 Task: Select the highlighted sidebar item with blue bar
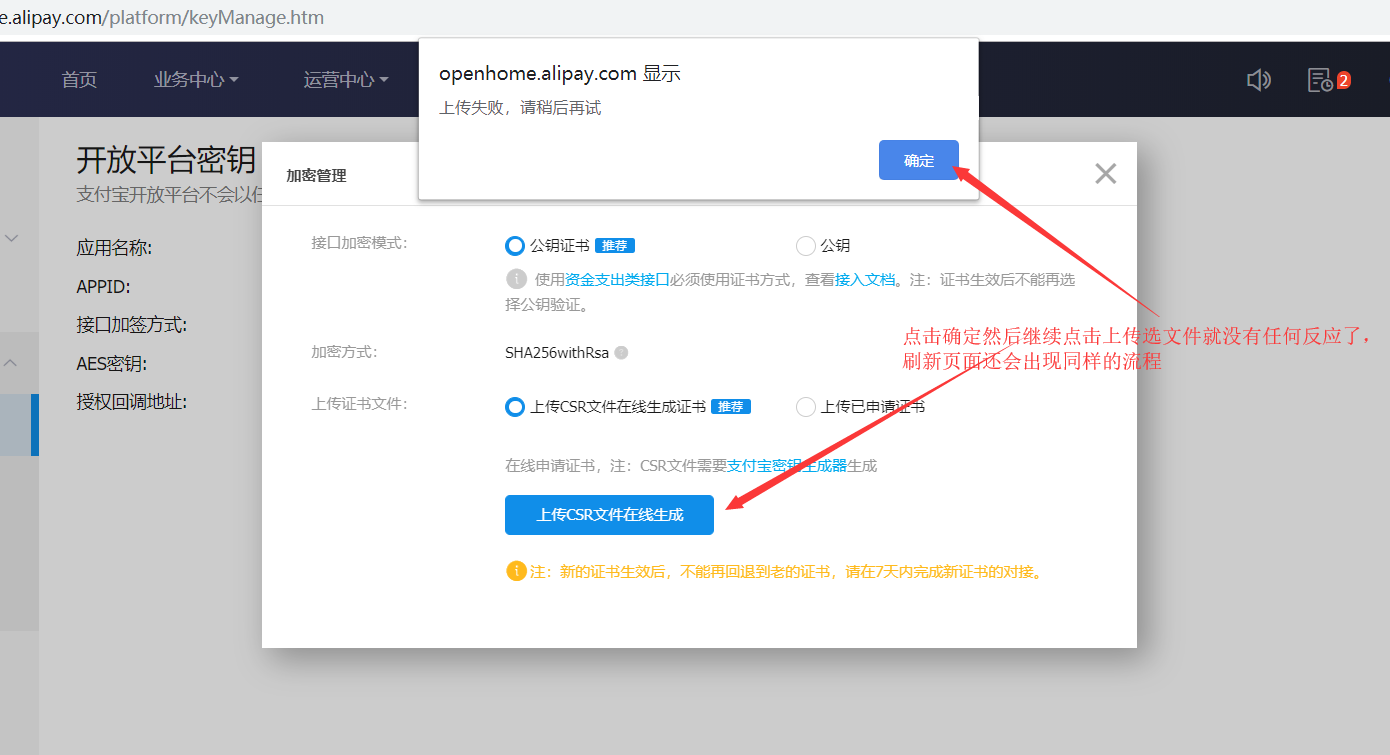pyautogui.click(x=19, y=425)
